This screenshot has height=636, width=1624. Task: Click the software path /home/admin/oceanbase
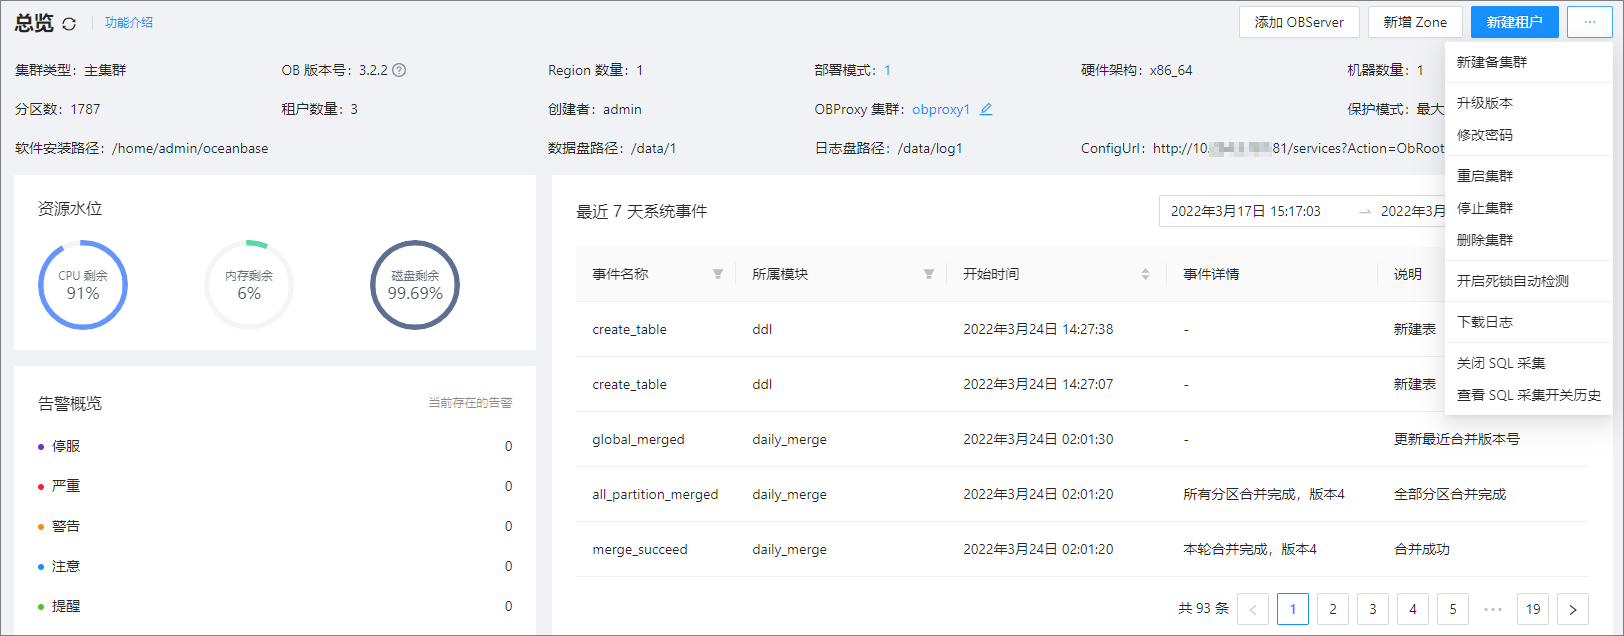click(x=190, y=148)
